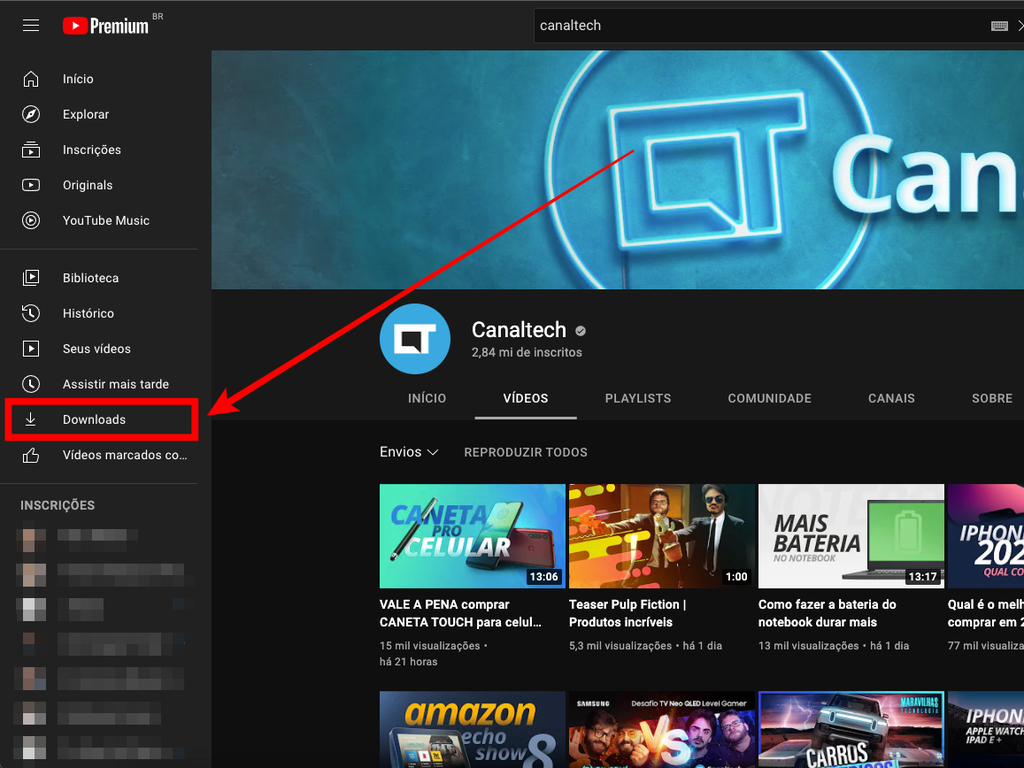
Task: Click '15 mil visualizações' under the caneta video
Action: 430,646
